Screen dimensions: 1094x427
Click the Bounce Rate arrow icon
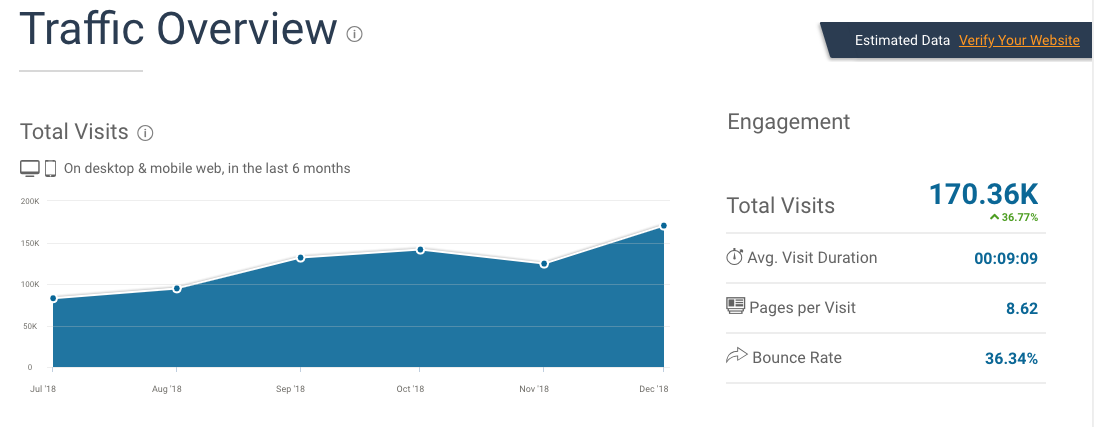tap(736, 356)
